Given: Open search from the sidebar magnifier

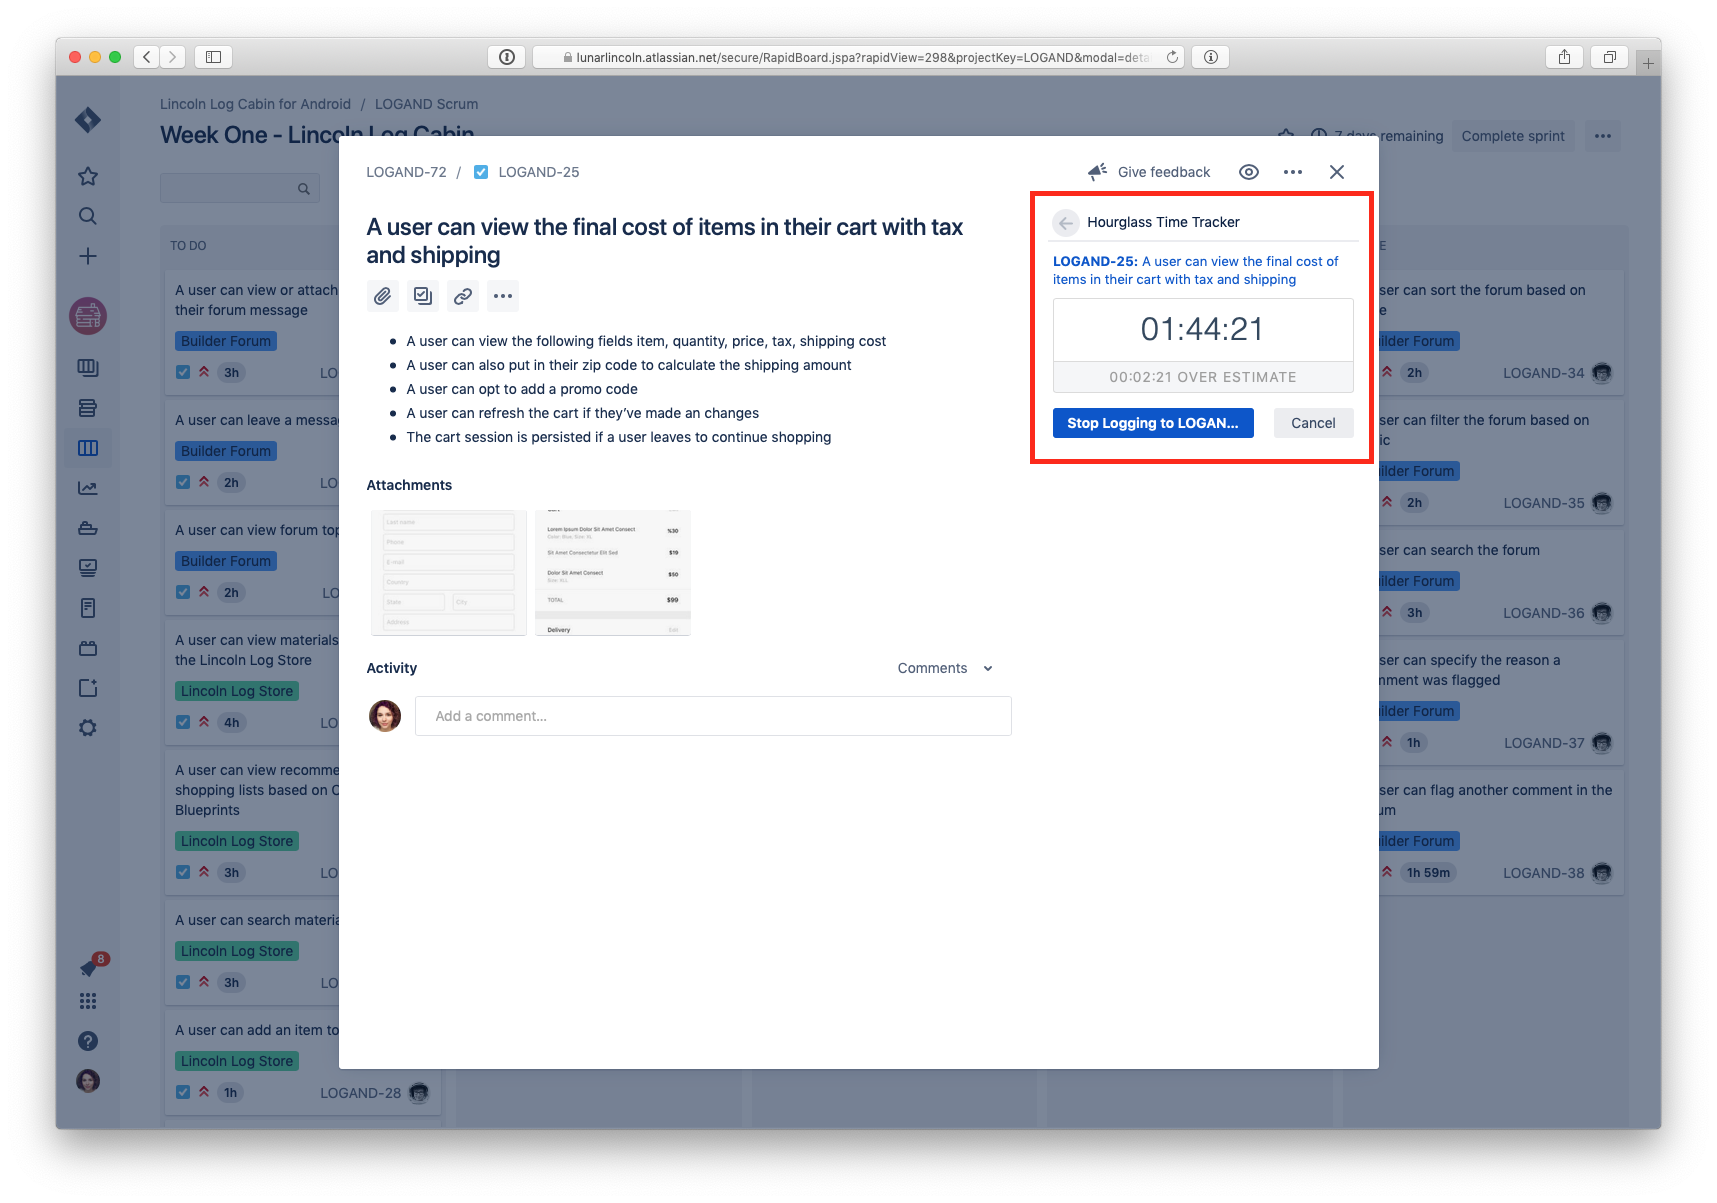Looking at the screenshot, I should pos(88,216).
